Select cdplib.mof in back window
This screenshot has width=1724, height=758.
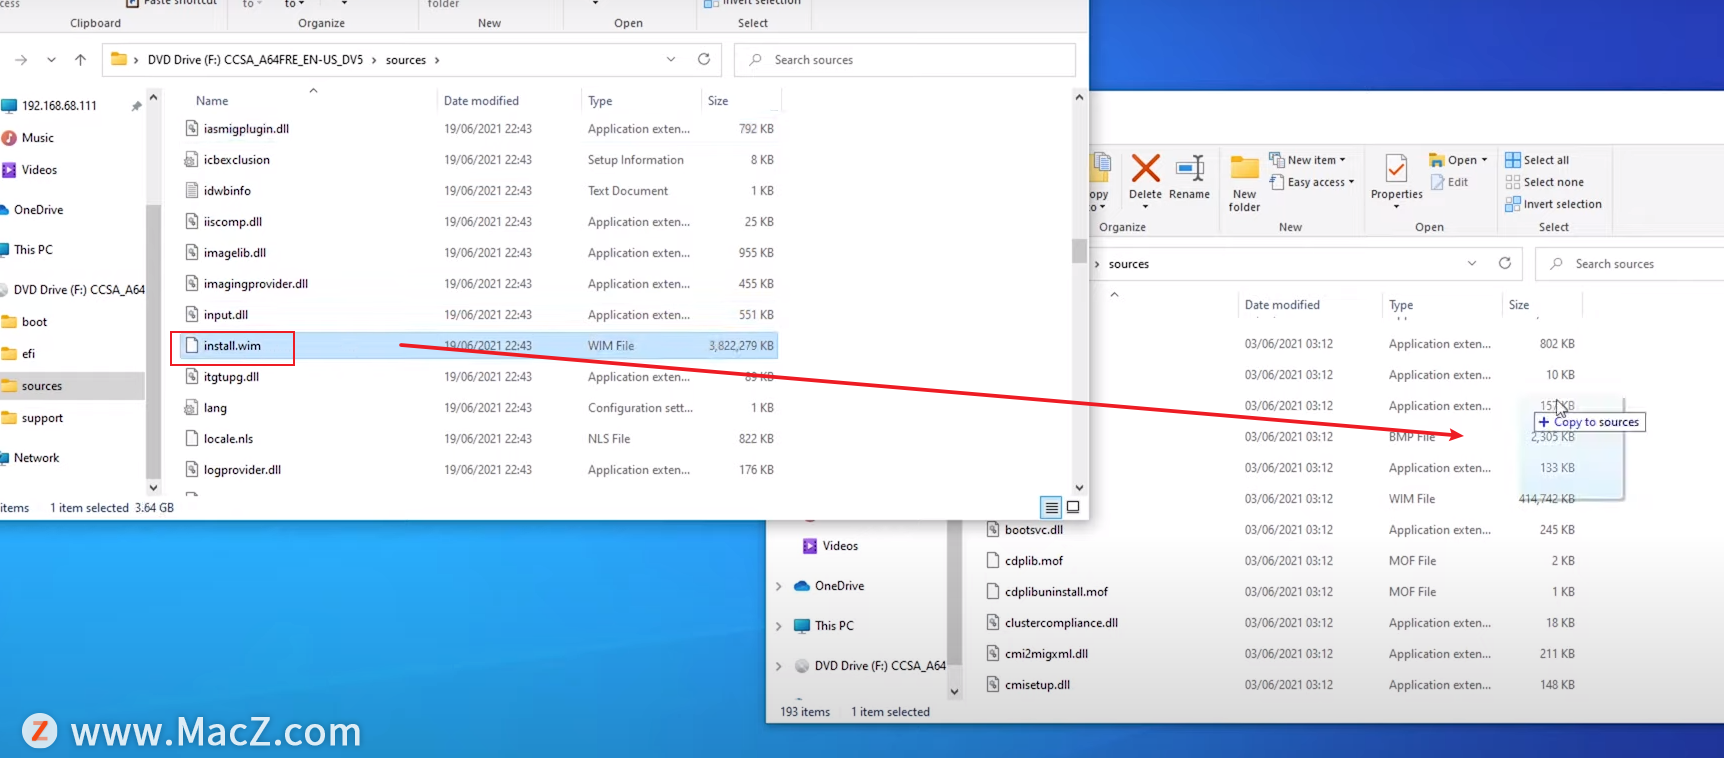click(x=1033, y=561)
